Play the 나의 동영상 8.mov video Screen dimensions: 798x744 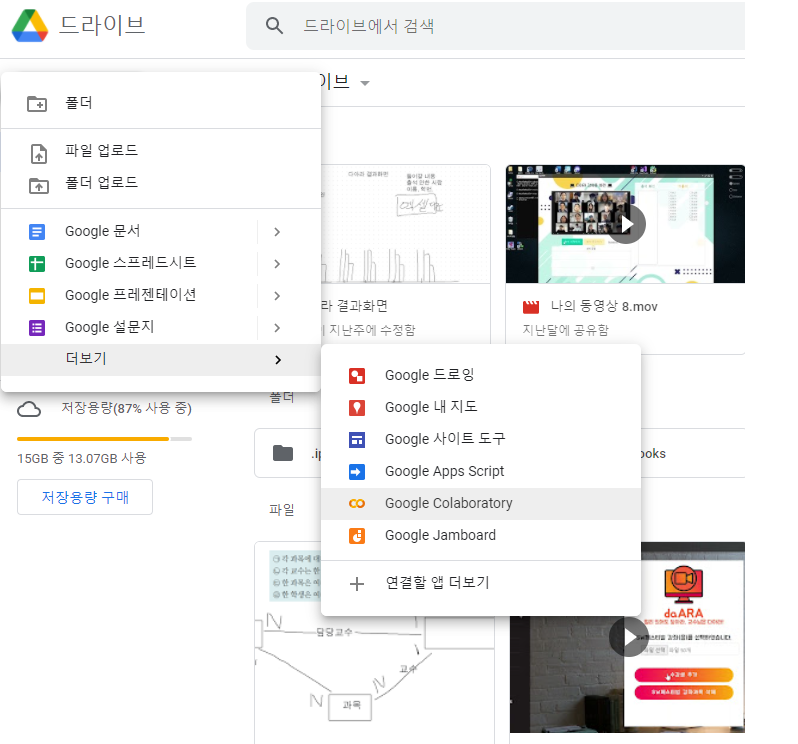[x=627, y=224]
